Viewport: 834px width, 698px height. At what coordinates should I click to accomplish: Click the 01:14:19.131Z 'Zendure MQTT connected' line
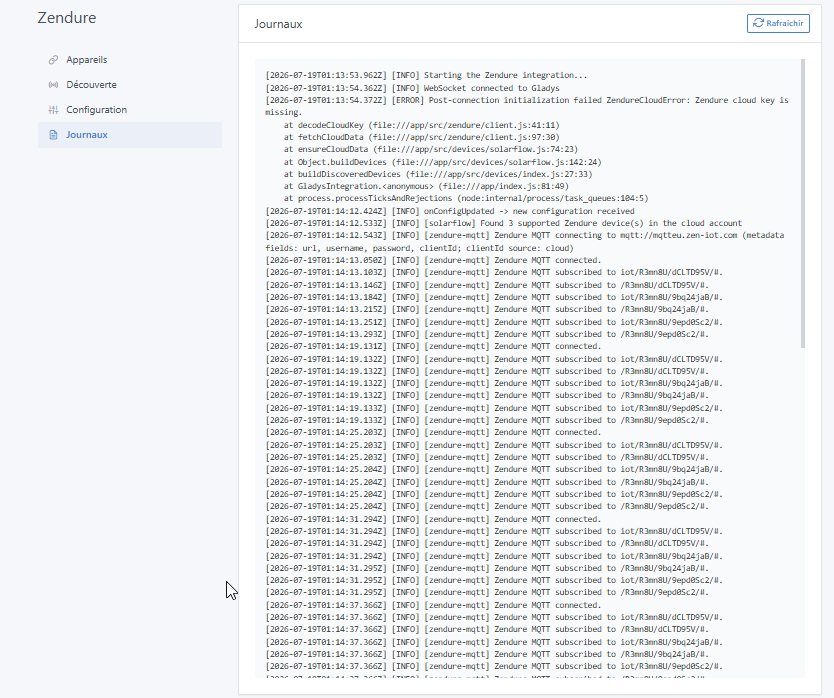click(433, 346)
